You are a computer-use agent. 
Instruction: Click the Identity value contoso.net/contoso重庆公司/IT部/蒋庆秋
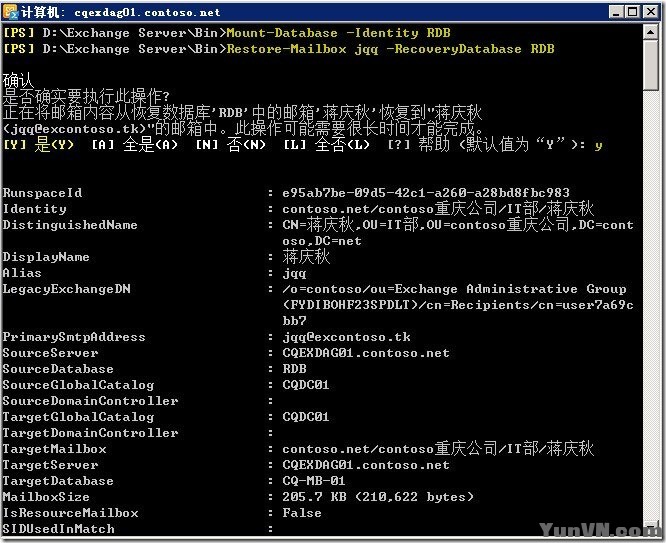438,209
